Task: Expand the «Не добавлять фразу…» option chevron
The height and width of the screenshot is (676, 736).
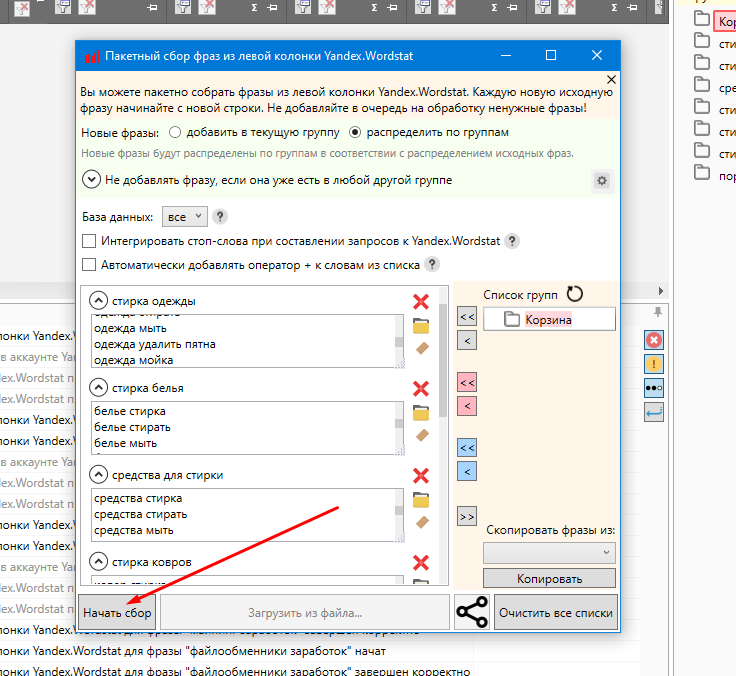Action: point(92,180)
